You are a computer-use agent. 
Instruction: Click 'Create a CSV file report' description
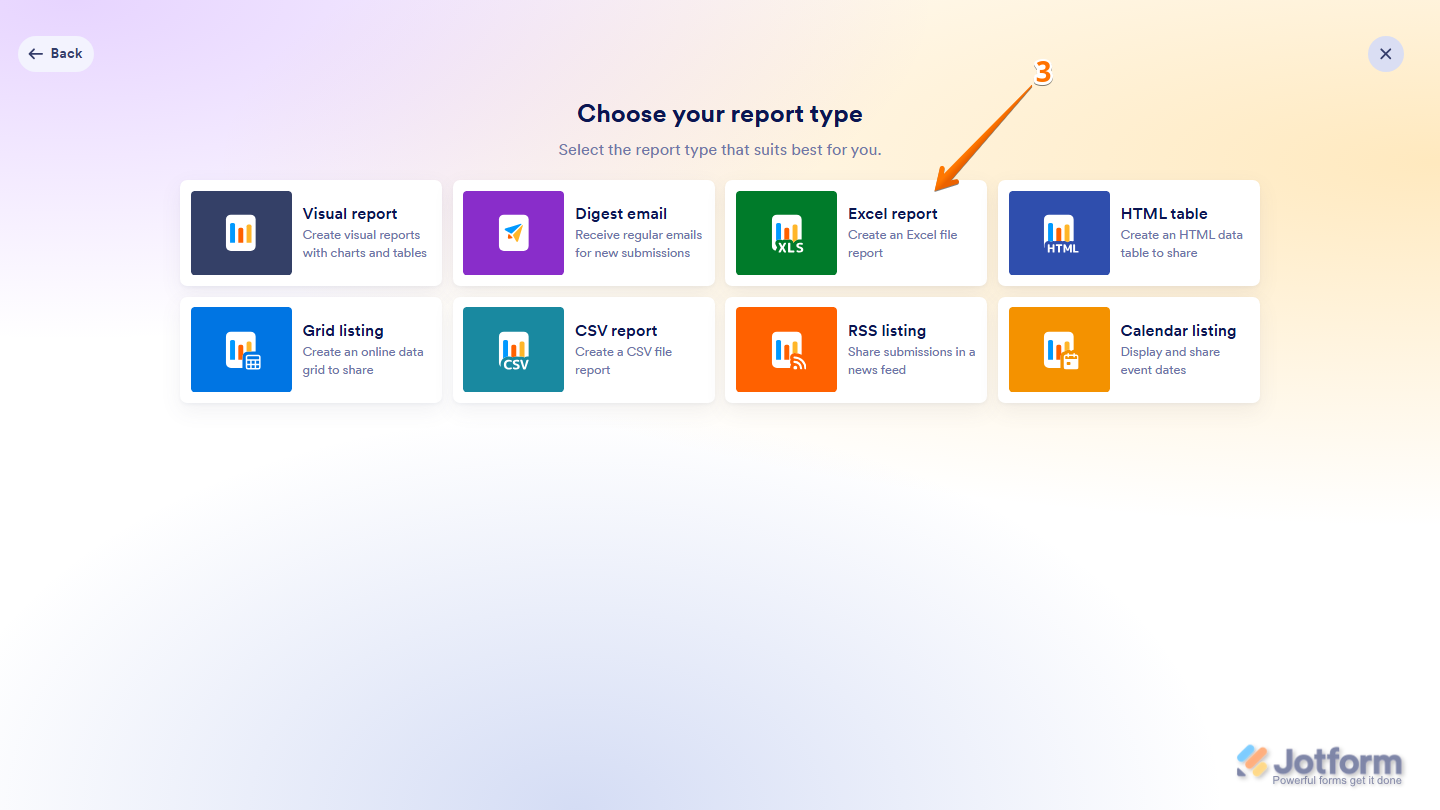coord(624,361)
